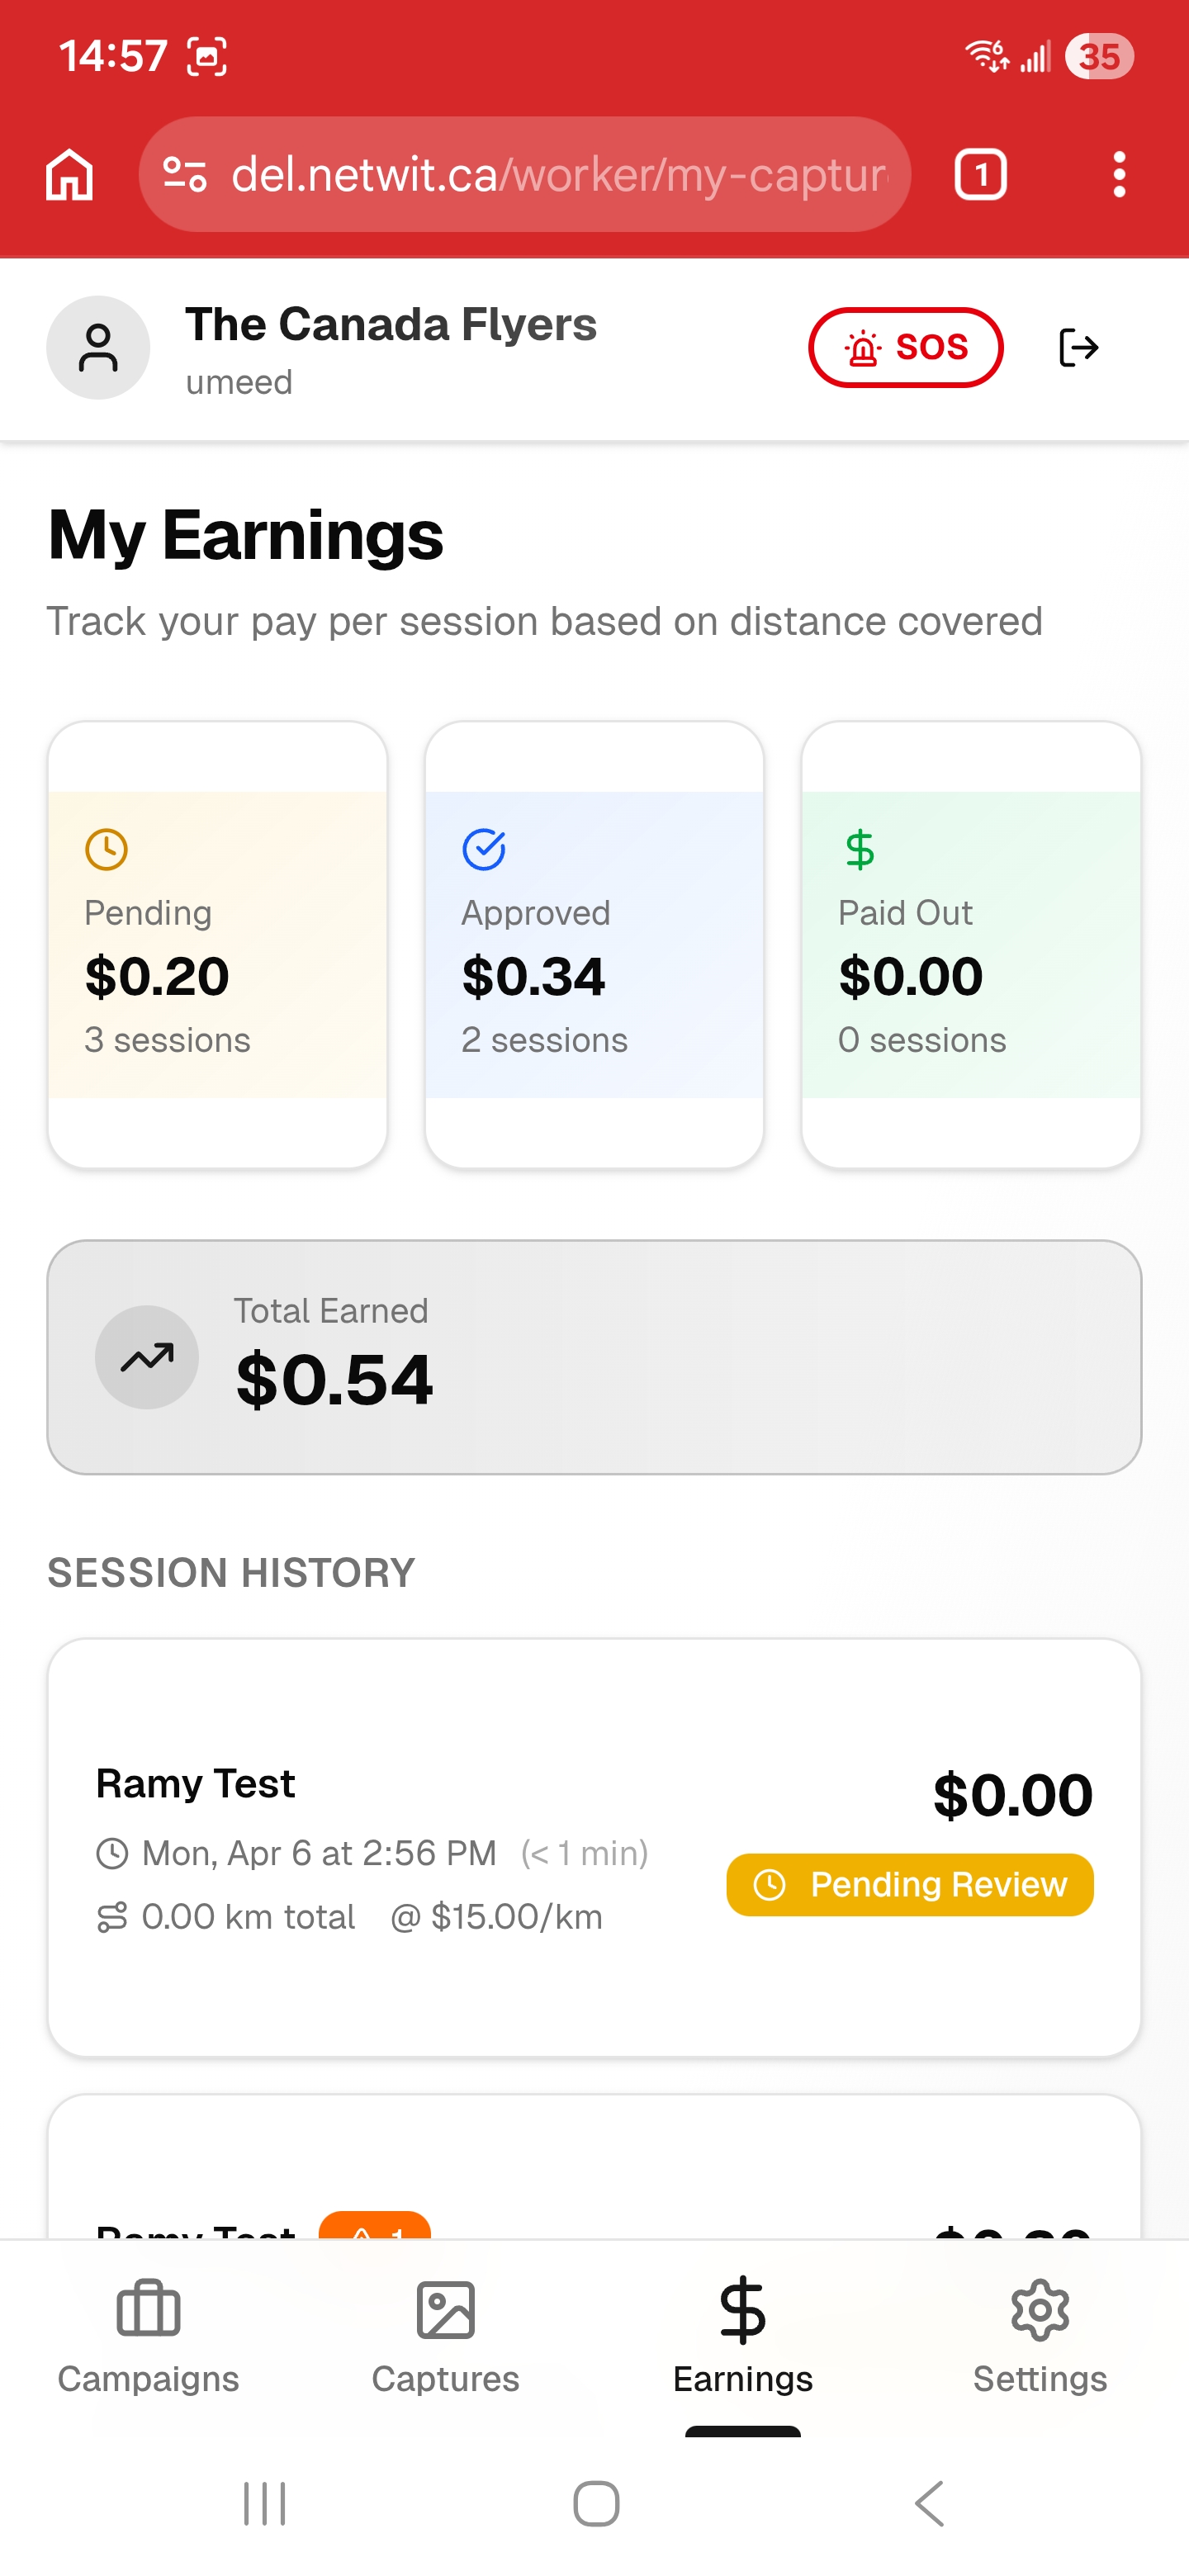Open the site info icon in address bar
Image resolution: width=1189 pixels, height=2576 pixels.
coord(185,175)
